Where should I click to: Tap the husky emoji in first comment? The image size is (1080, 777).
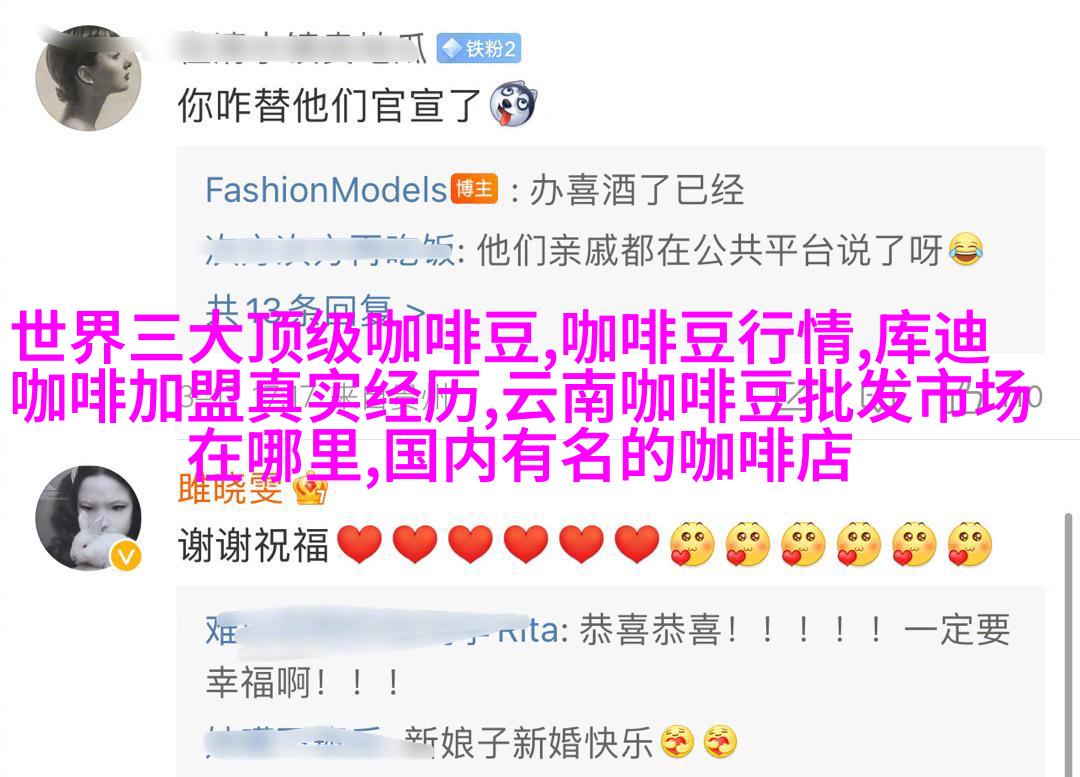[513, 105]
